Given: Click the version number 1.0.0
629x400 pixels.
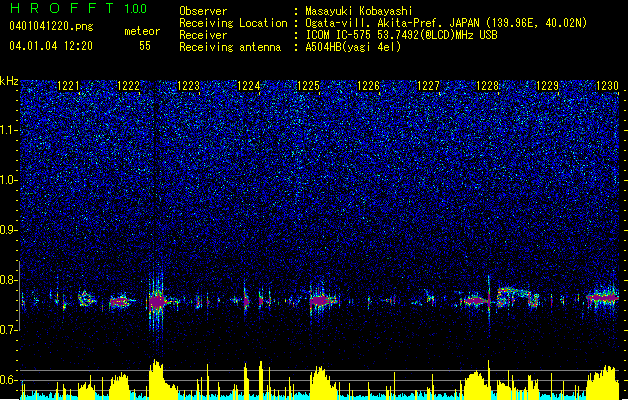Looking at the screenshot, I should click(136, 9).
